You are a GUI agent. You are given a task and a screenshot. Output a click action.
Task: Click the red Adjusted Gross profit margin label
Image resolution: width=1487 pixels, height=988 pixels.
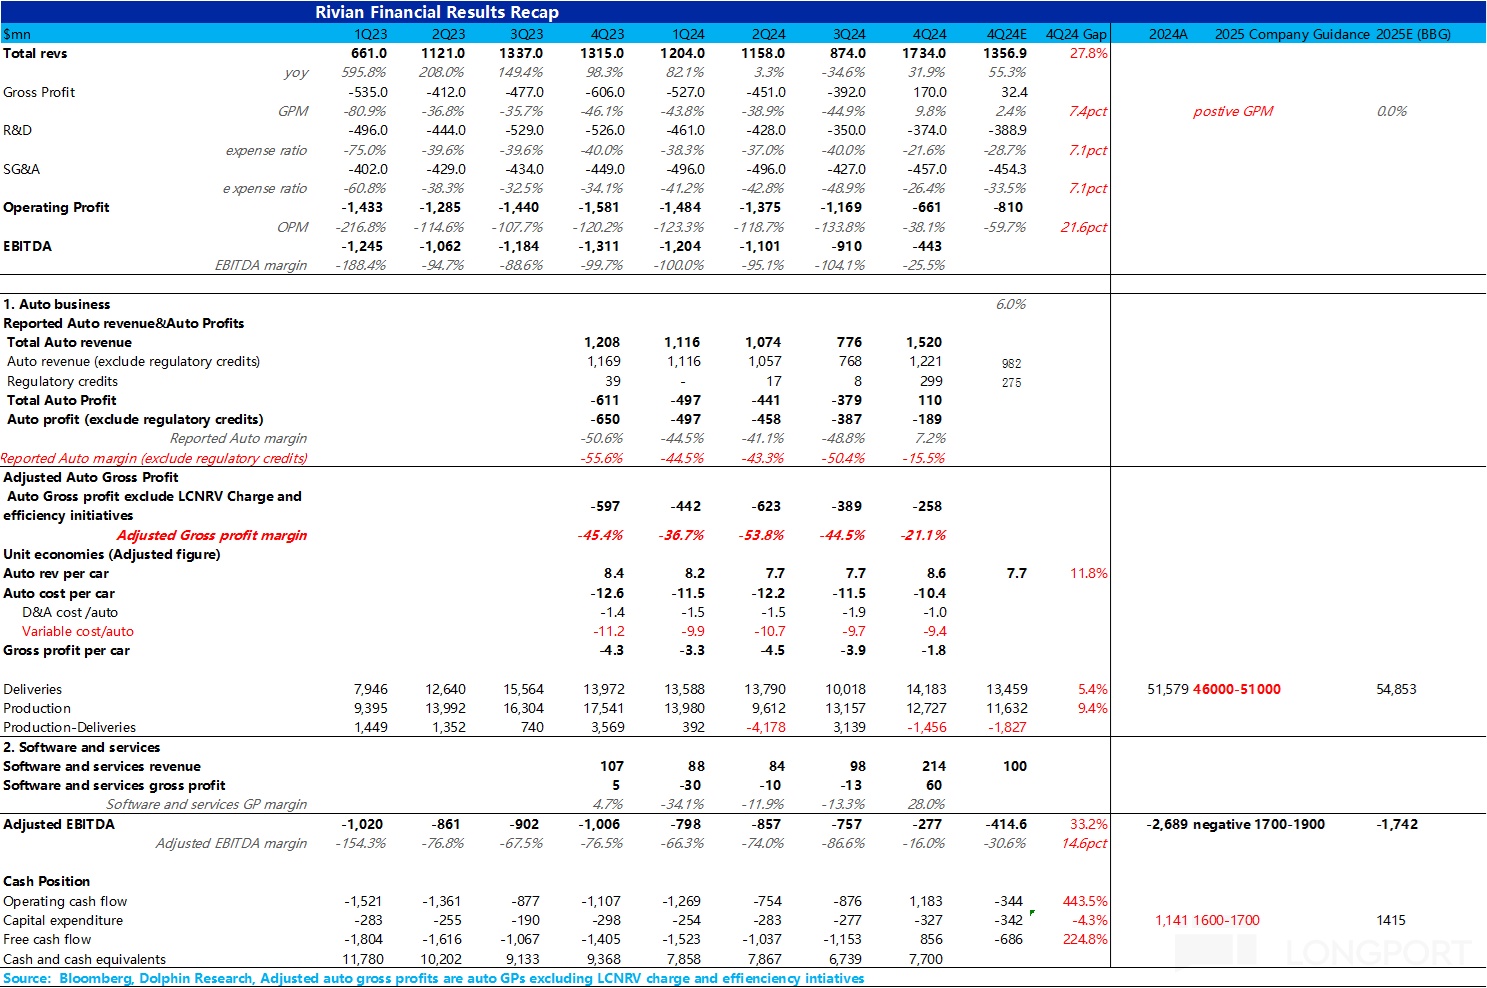pyautogui.click(x=212, y=535)
